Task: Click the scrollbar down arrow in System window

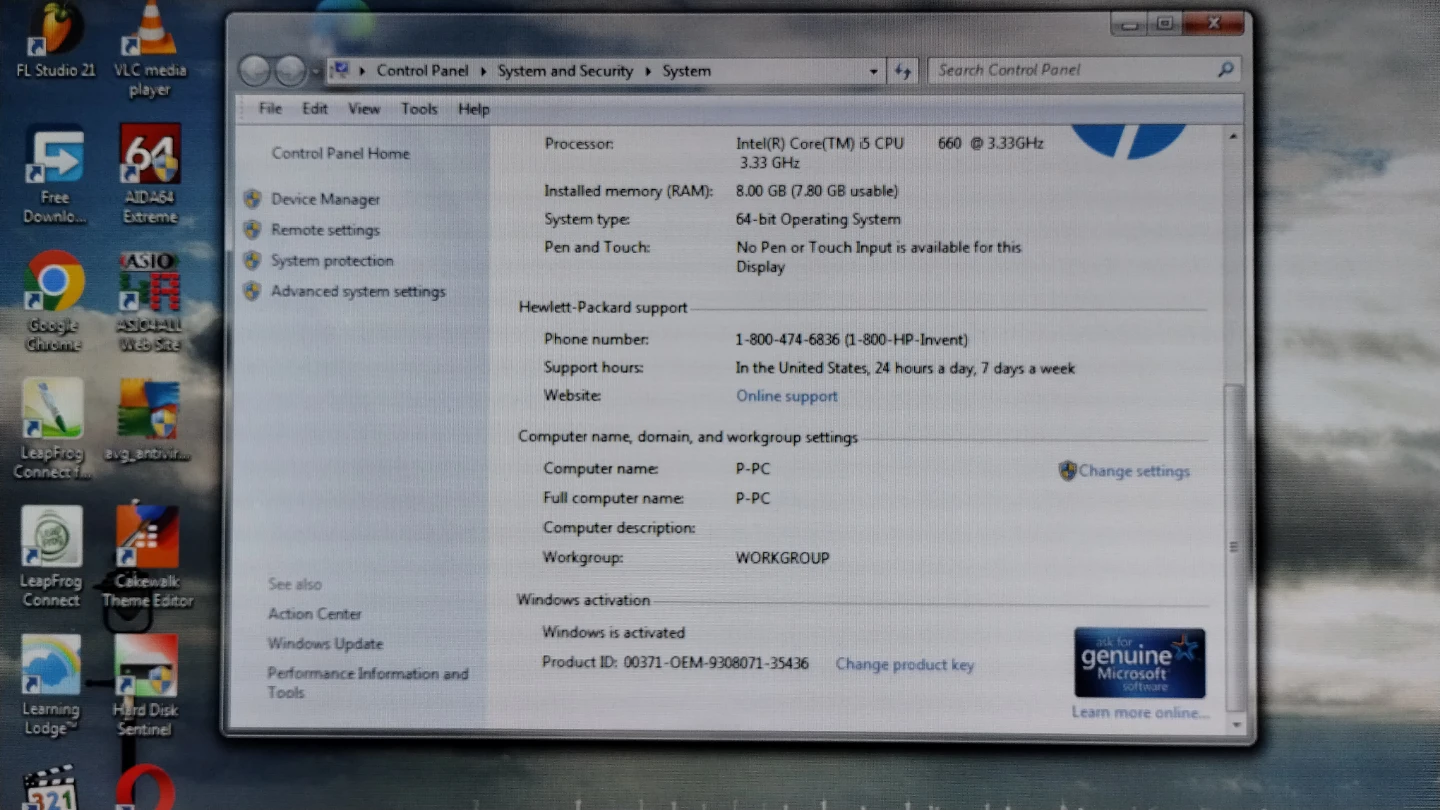Action: [1236, 724]
